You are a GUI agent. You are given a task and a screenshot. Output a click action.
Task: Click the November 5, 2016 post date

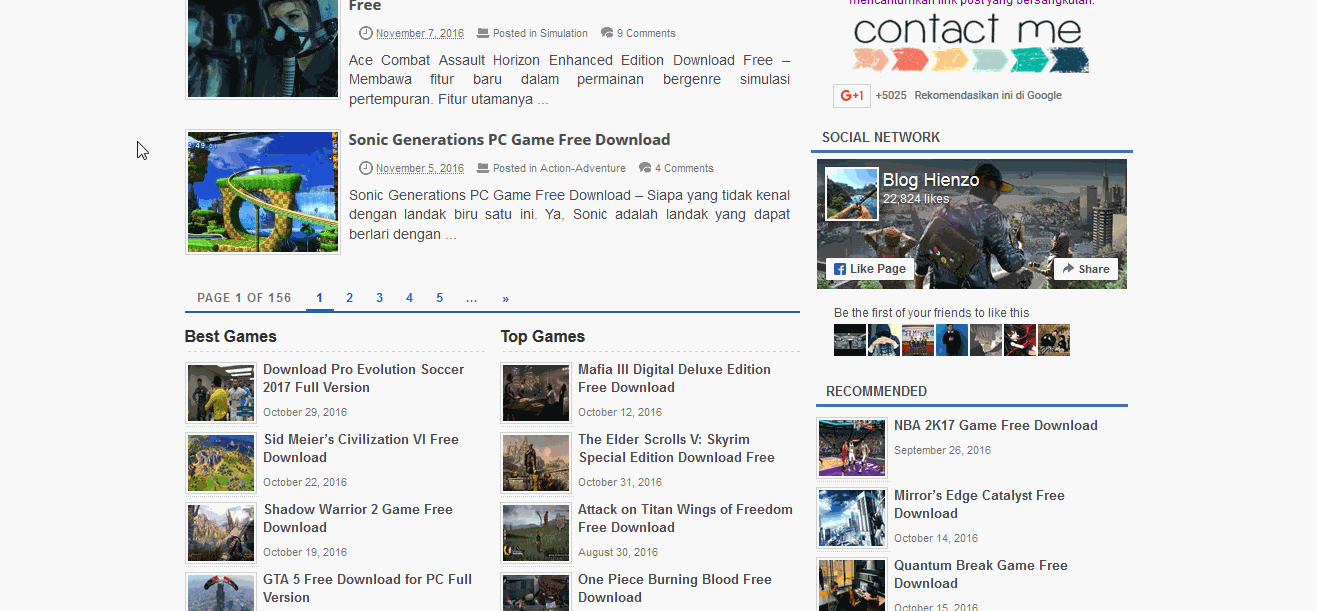click(x=420, y=168)
